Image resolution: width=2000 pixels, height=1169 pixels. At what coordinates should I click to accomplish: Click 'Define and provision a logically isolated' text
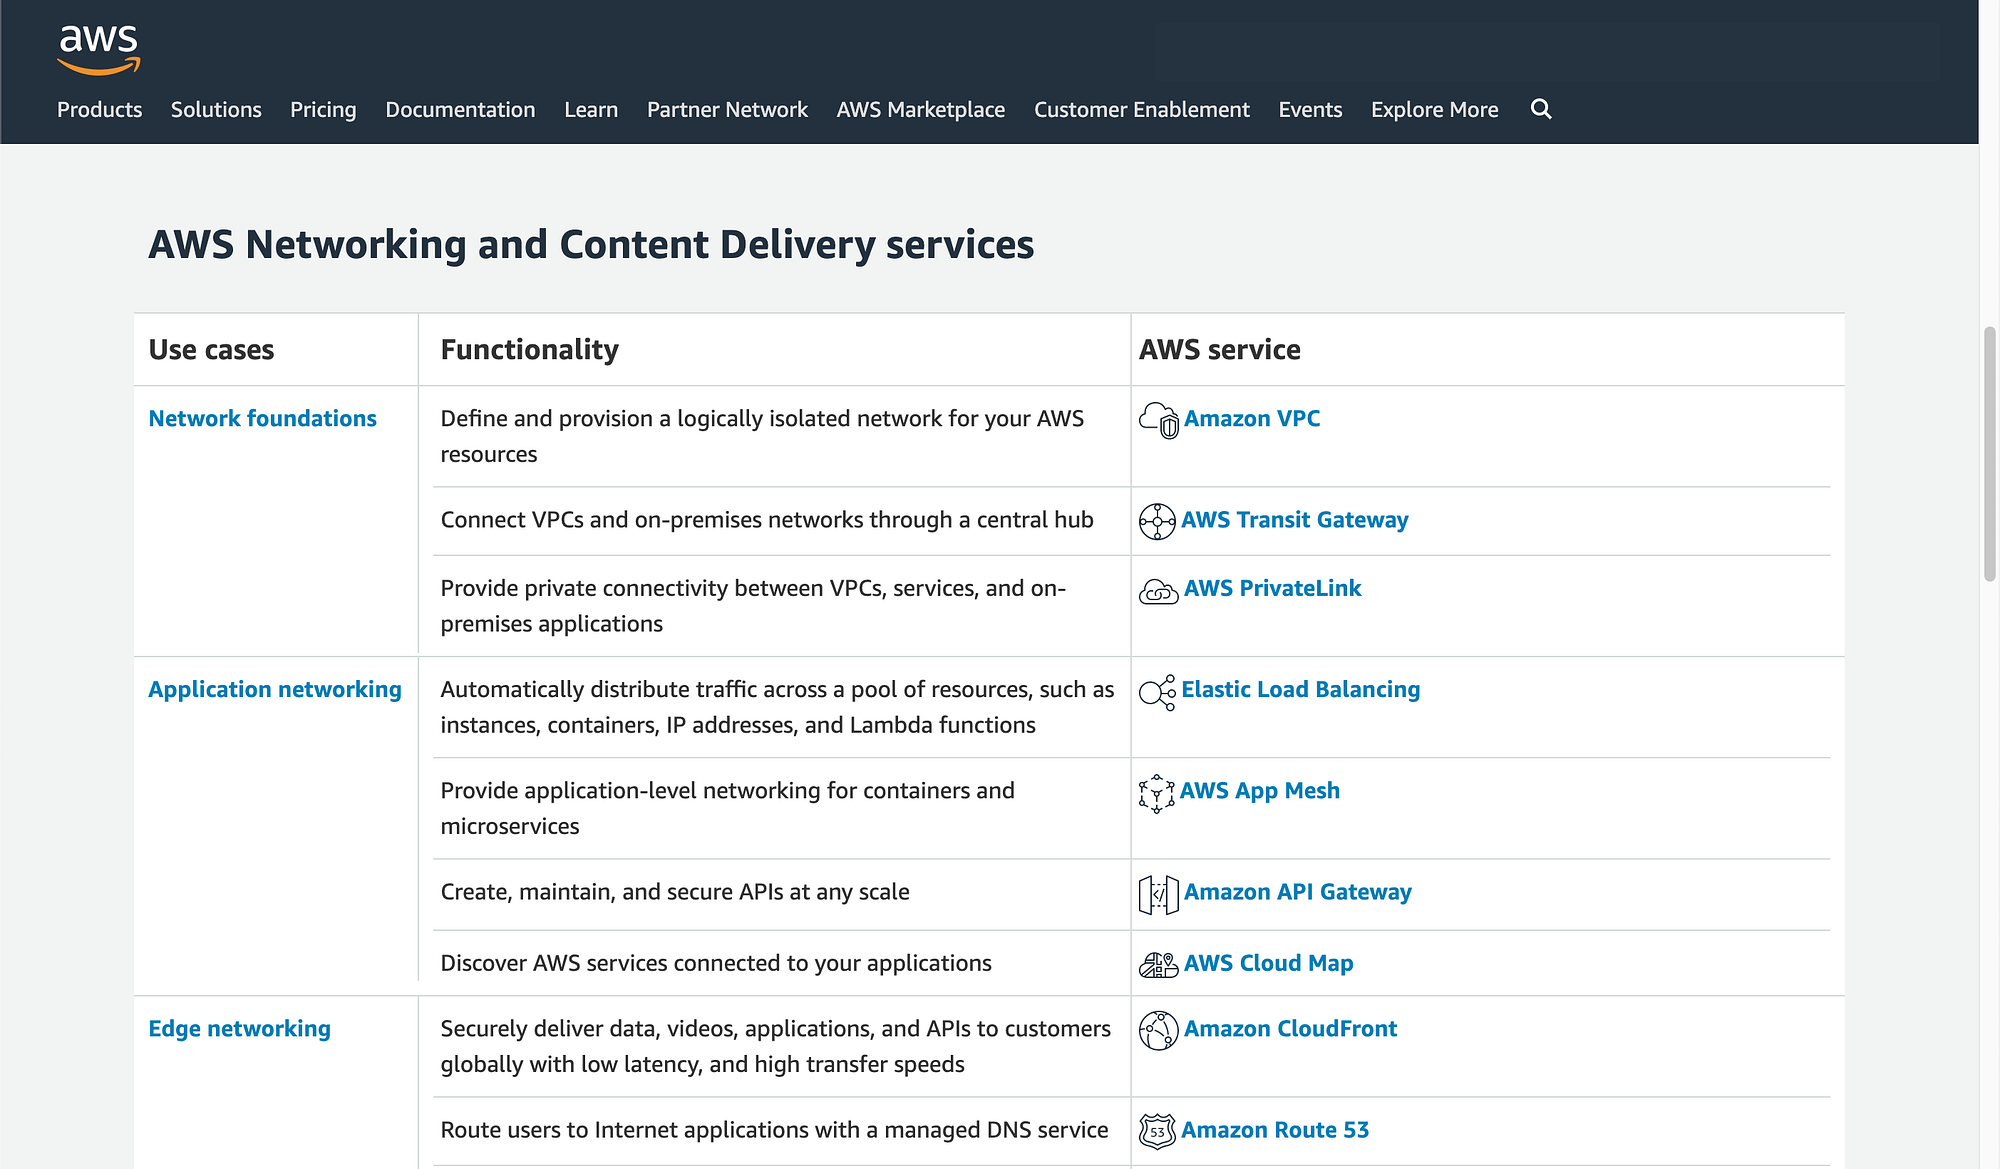point(762,436)
